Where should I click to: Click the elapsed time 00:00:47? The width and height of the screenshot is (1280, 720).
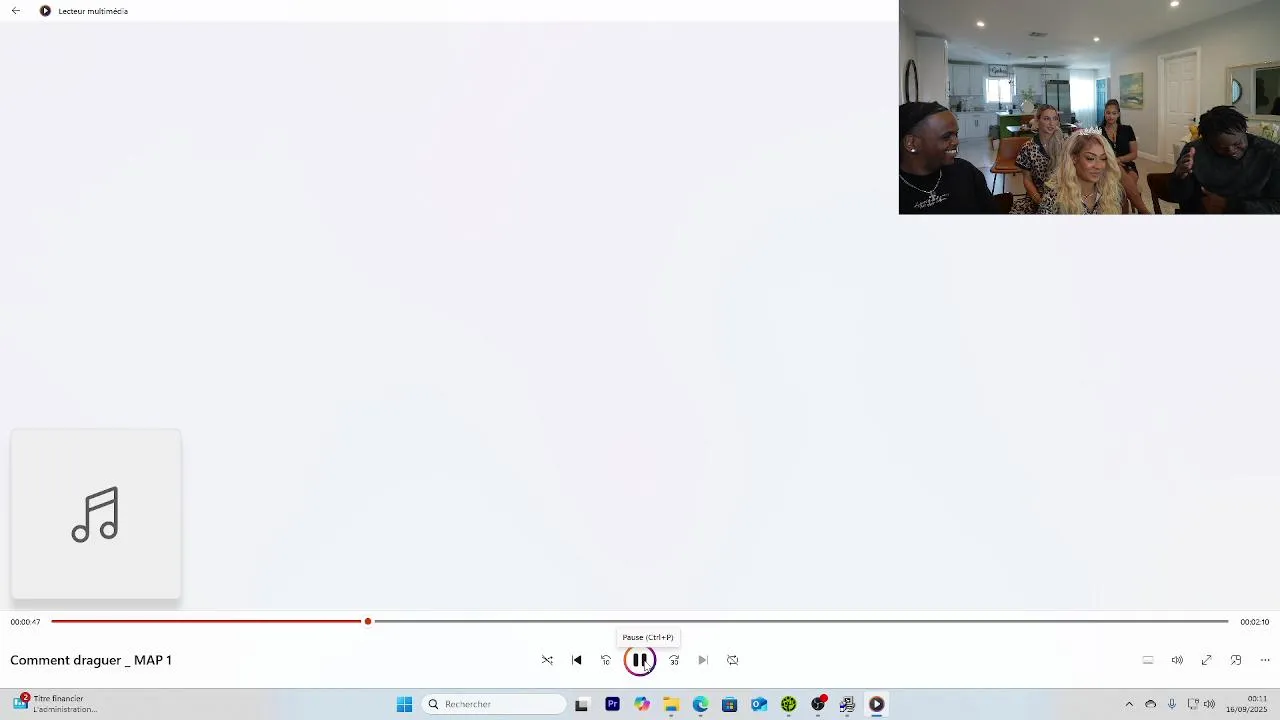click(25, 622)
